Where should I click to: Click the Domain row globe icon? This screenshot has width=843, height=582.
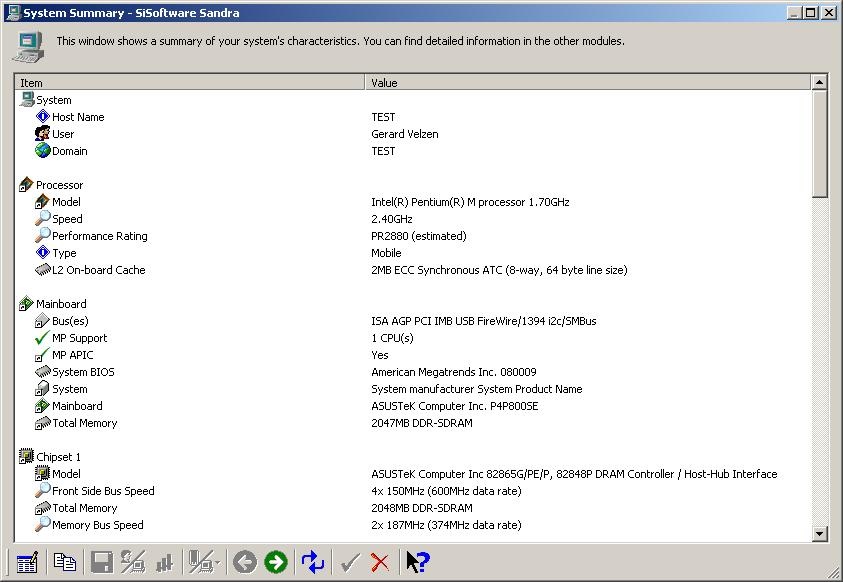pos(42,150)
